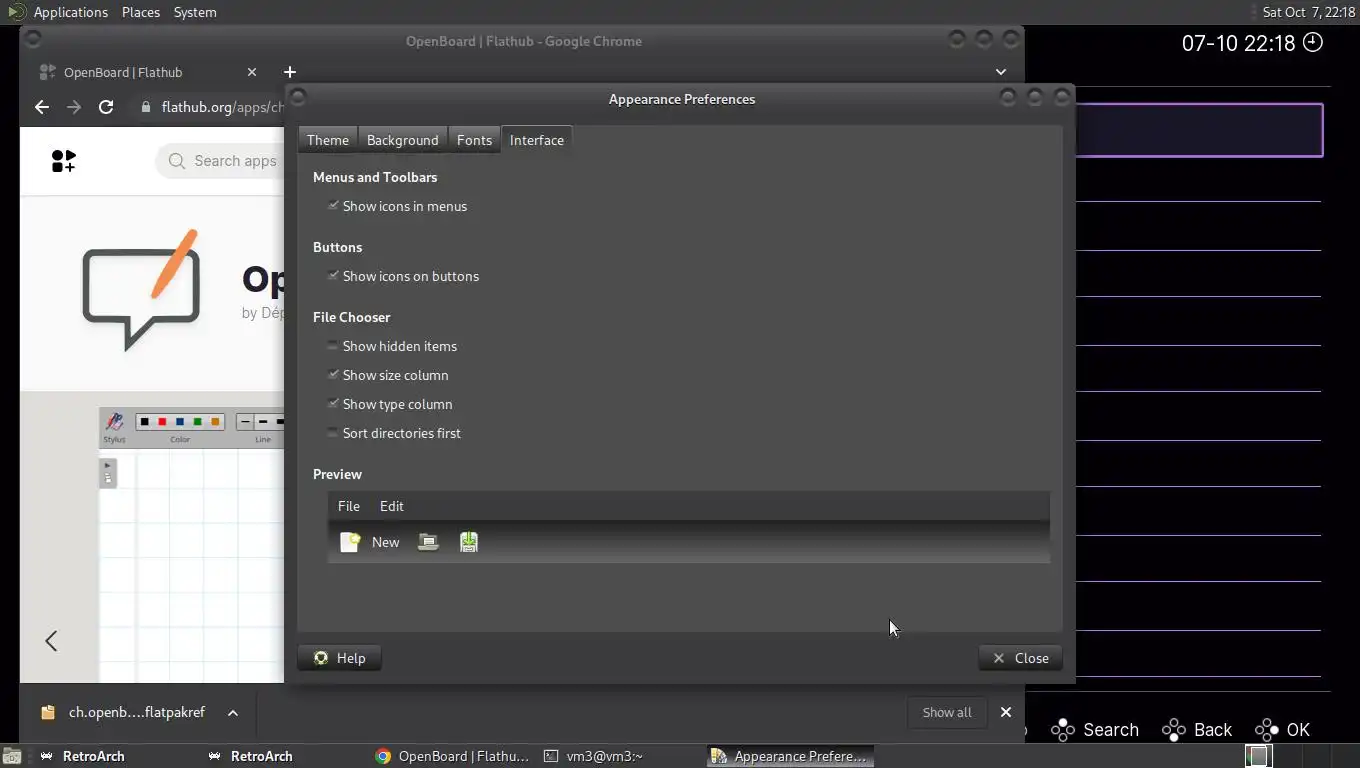Toggle Show icons in menus
The width and height of the screenshot is (1360, 768).
pos(333,206)
